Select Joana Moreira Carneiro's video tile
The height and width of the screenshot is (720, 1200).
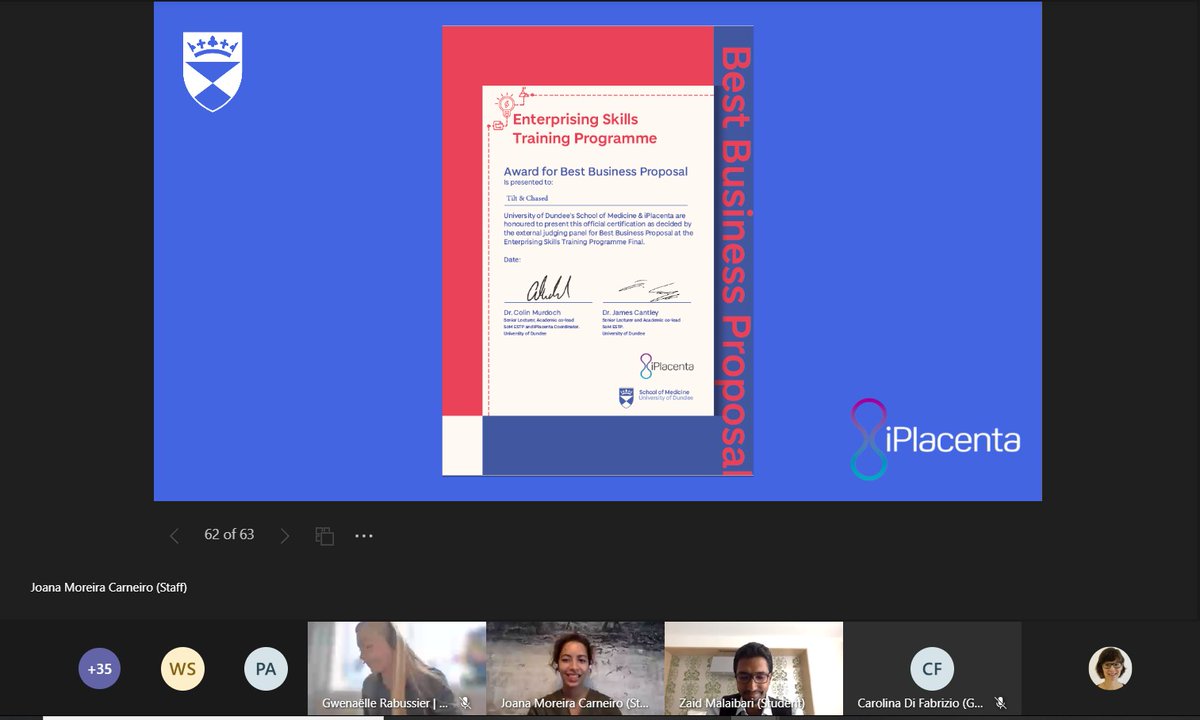click(575, 668)
